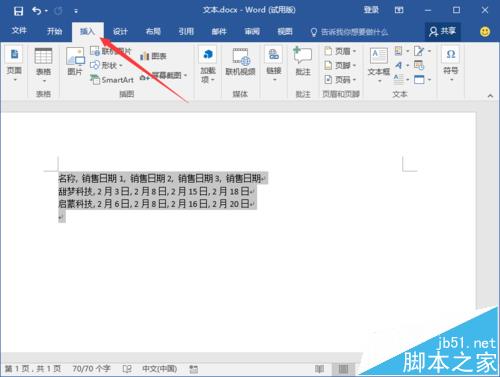
Task: Open the 符号 symbol dropdown
Action: click(451, 64)
